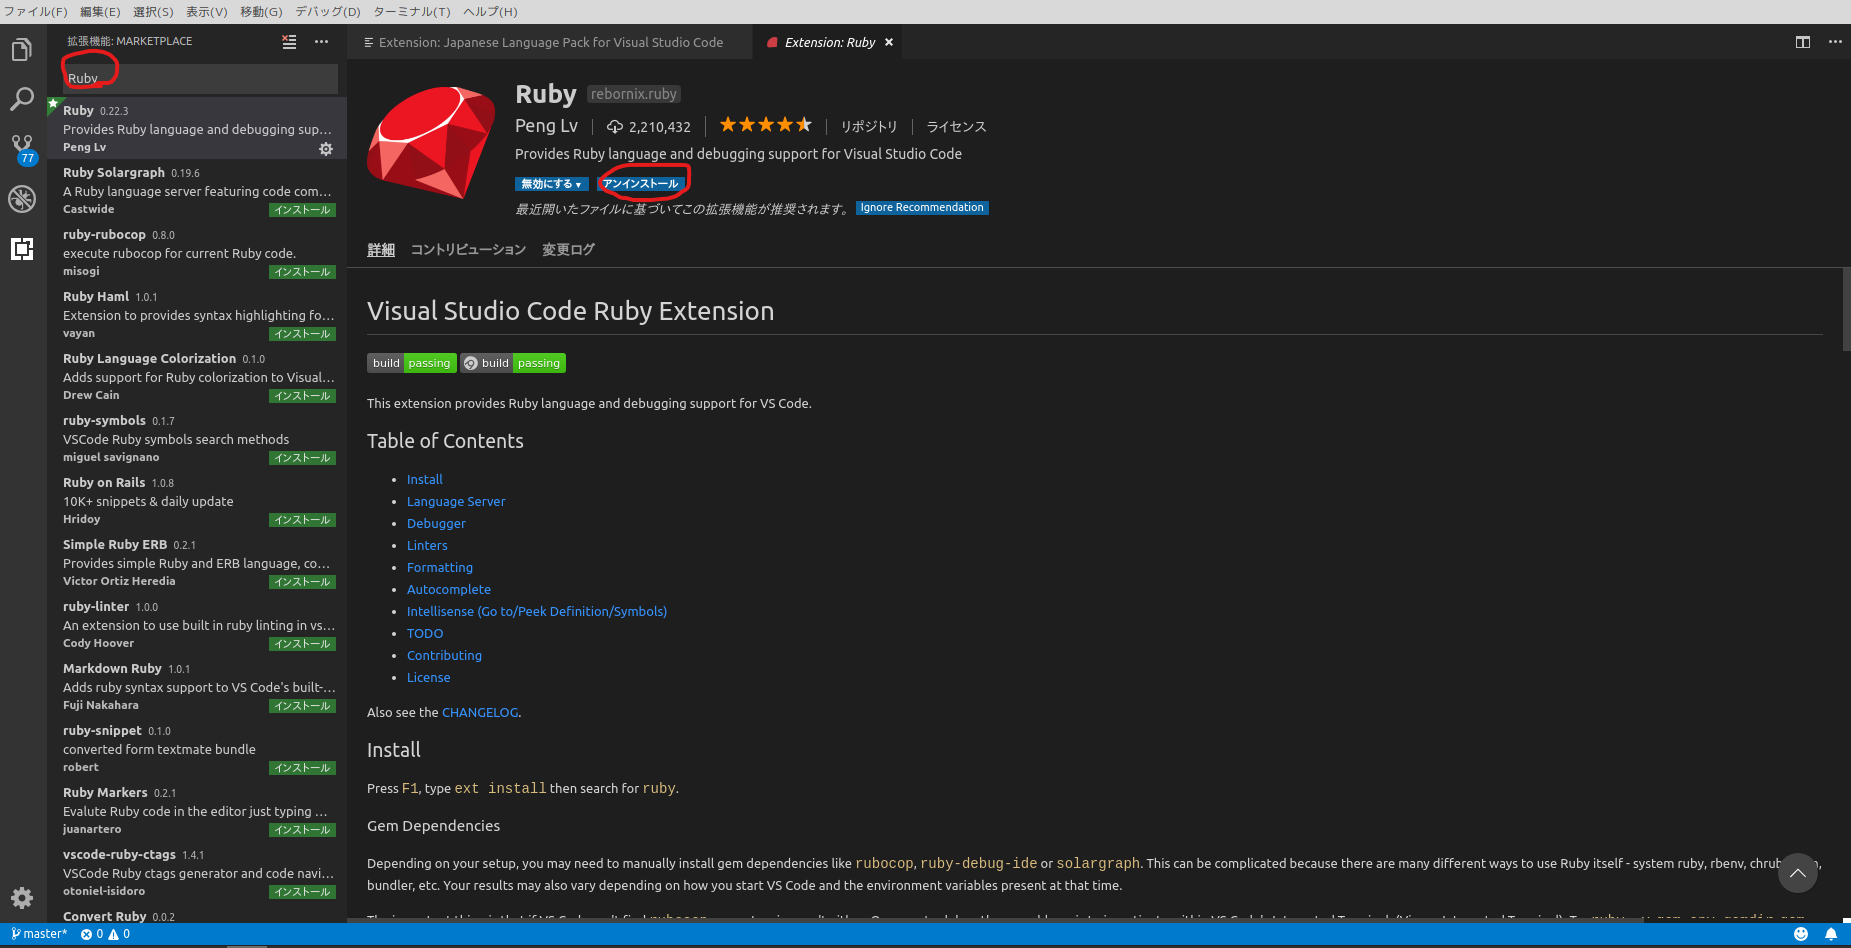The image size is (1851, 948).
Task: Install ruby-snippet extension
Action: (x=302, y=768)
